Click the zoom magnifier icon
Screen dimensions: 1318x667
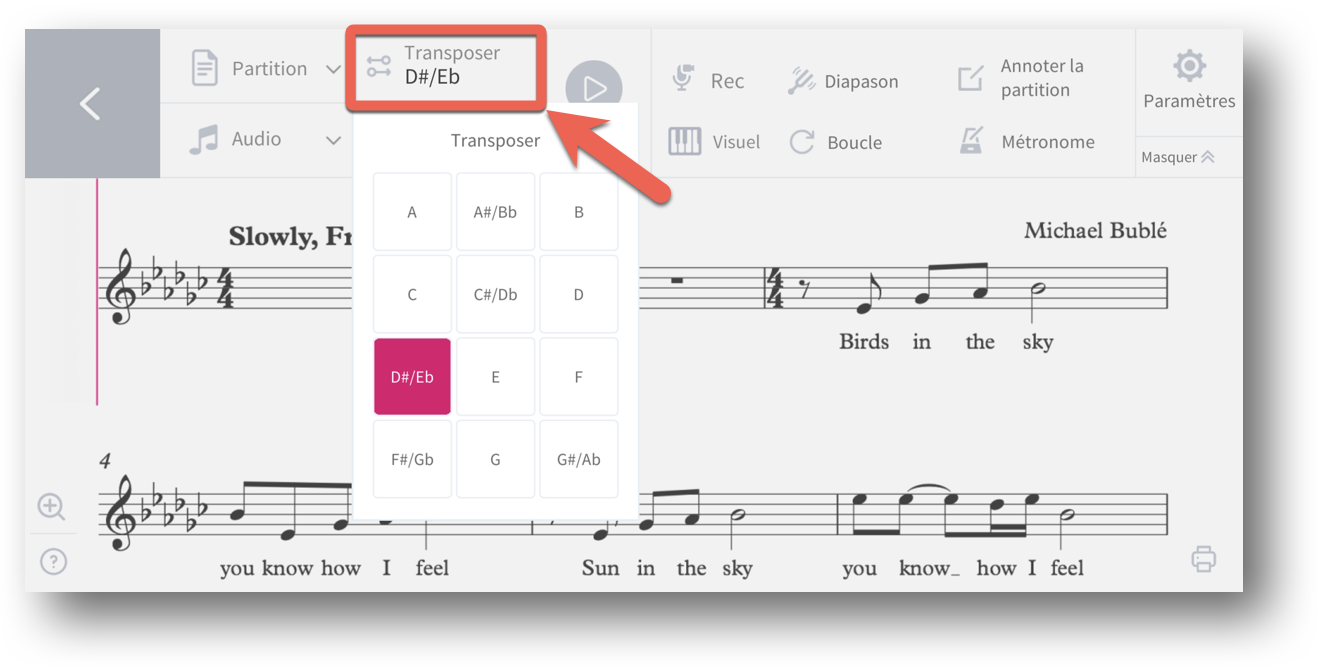click(52, 507)
